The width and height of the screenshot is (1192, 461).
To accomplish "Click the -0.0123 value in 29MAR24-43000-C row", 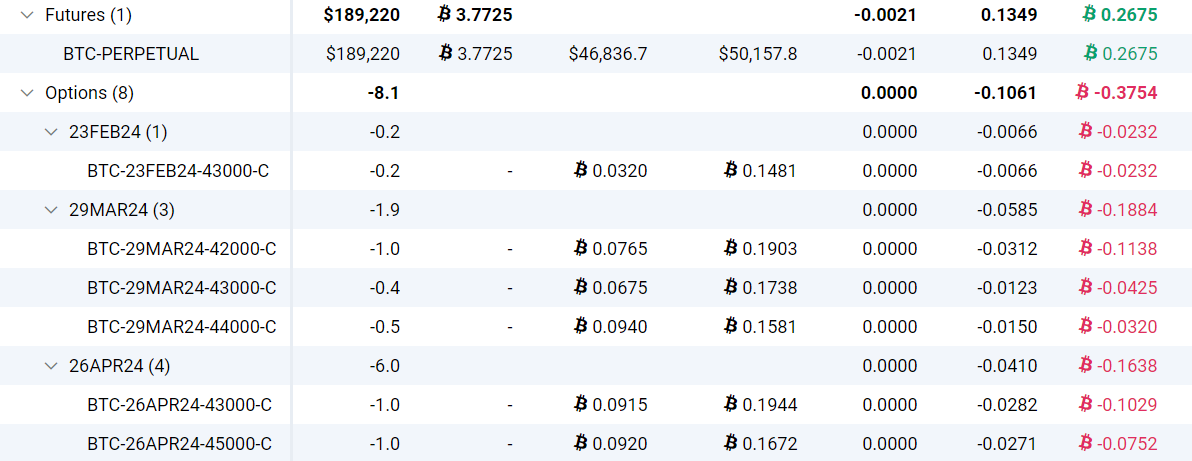I will 1007,288.
